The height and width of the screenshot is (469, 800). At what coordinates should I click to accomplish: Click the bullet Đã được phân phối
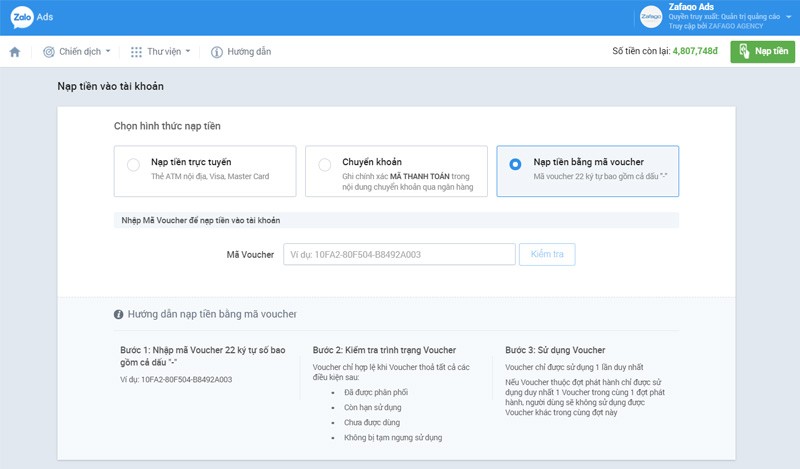[x=376, y=392]
